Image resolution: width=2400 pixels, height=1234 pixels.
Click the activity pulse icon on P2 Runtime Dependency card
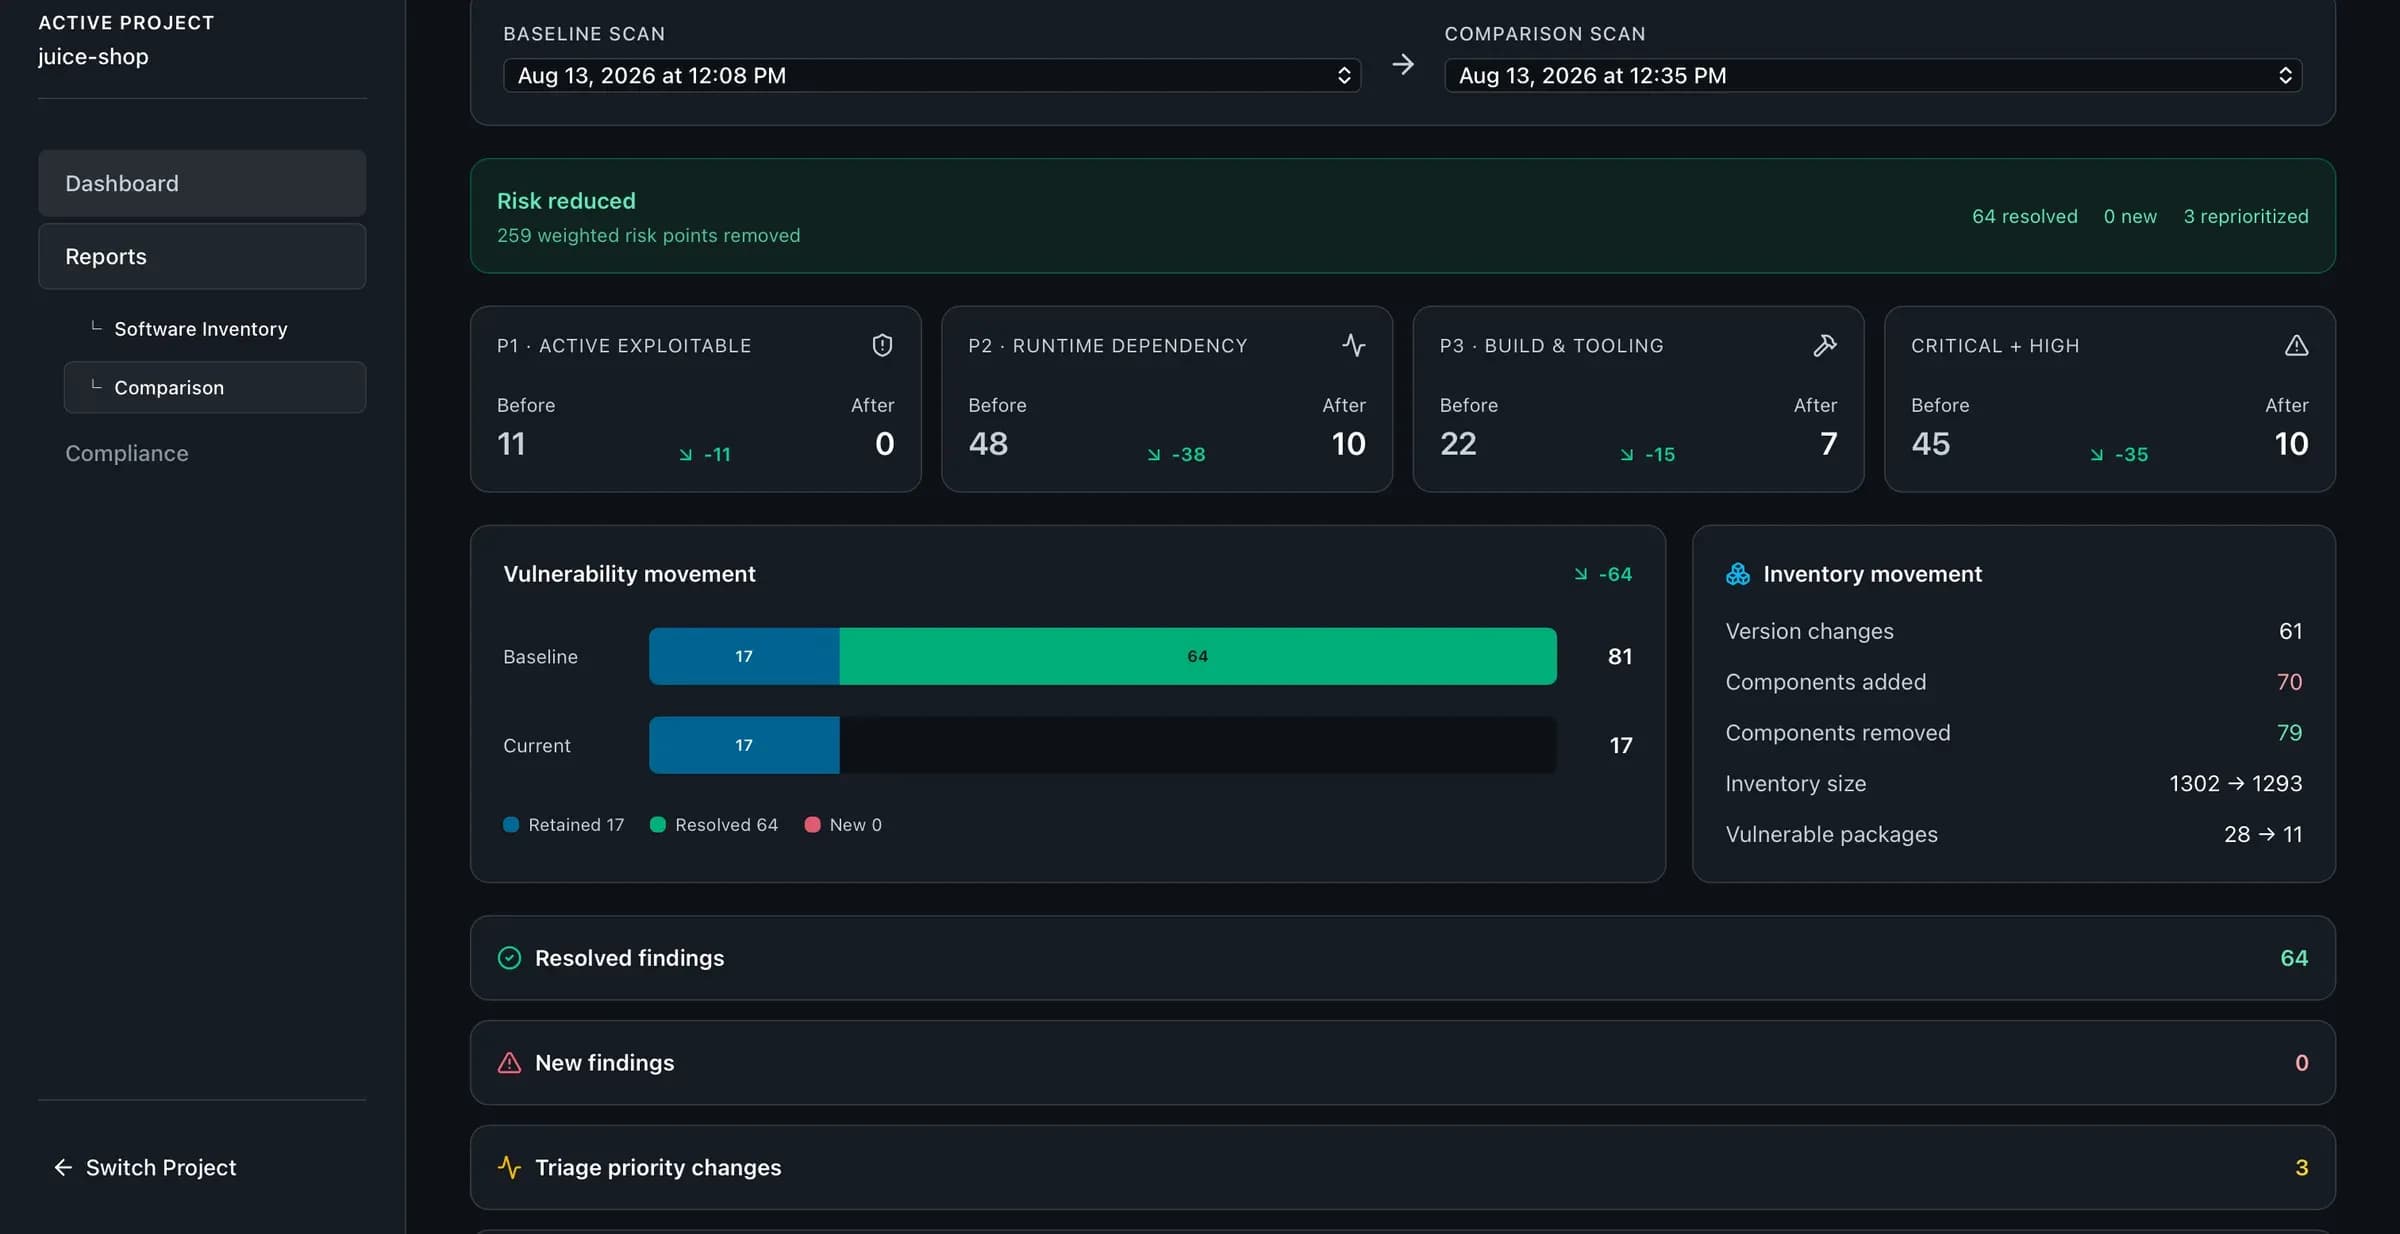point(1353,345)
